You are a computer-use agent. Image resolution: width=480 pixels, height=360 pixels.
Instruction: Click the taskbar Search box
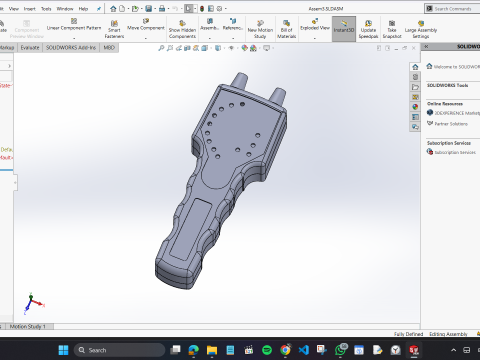(x=119, y=350)
